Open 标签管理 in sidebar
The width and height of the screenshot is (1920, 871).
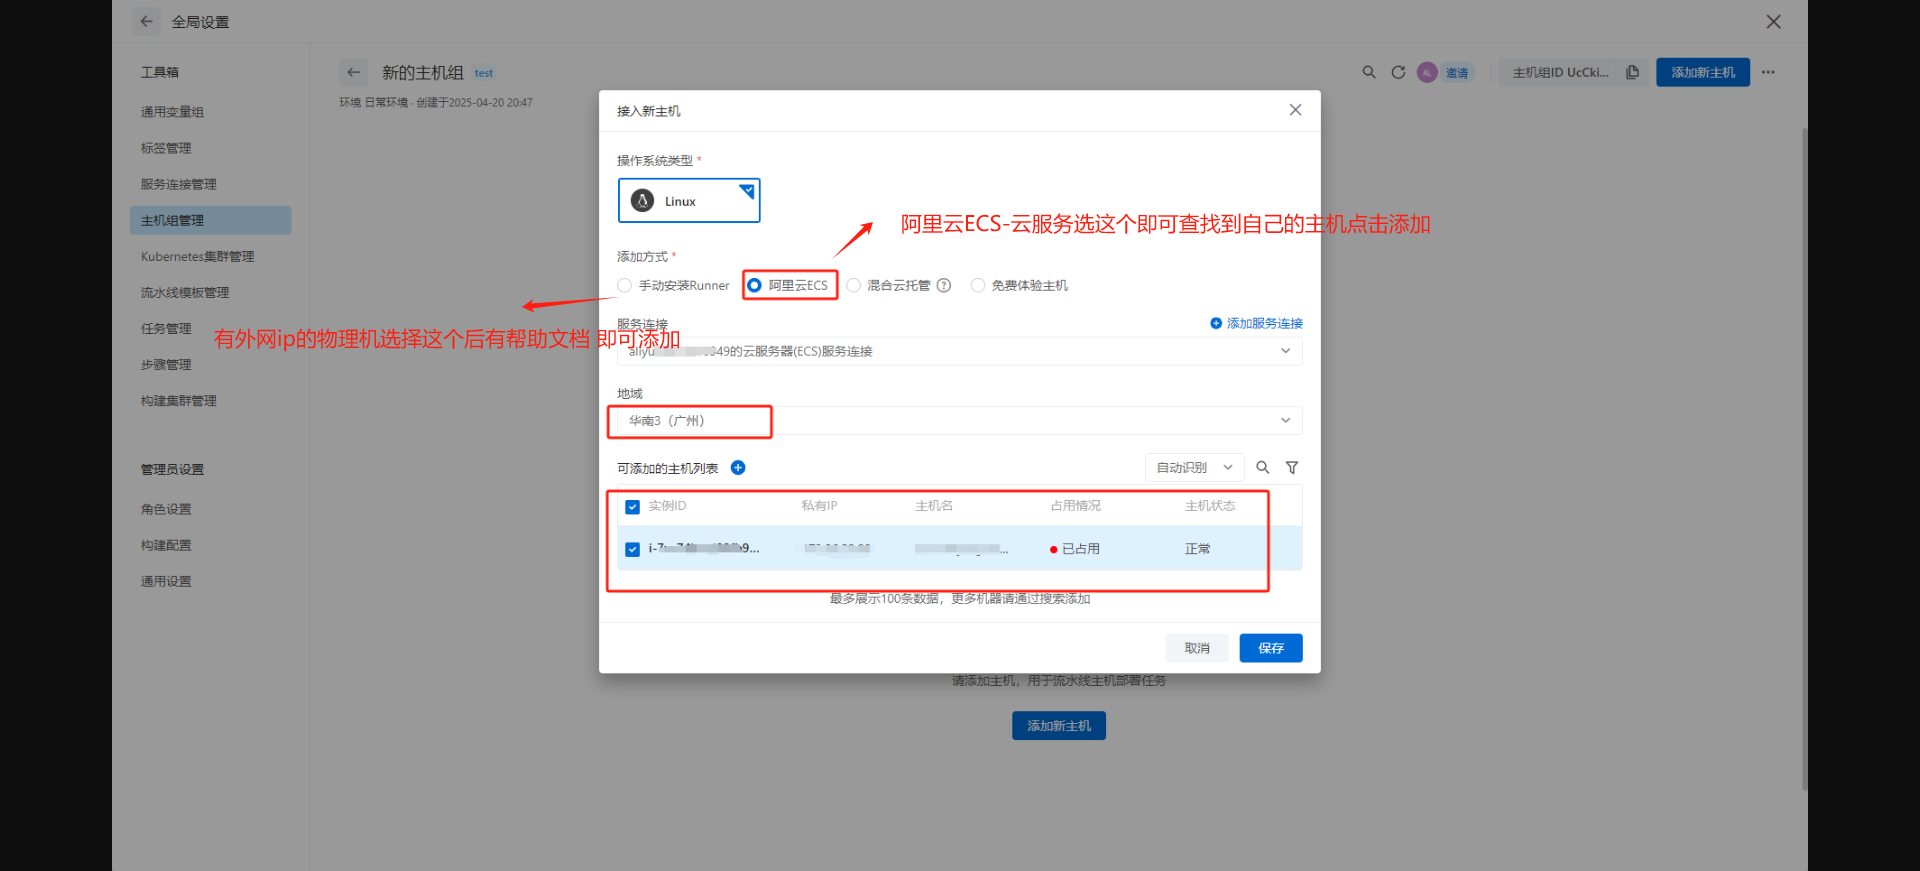(x=166, y=148)
